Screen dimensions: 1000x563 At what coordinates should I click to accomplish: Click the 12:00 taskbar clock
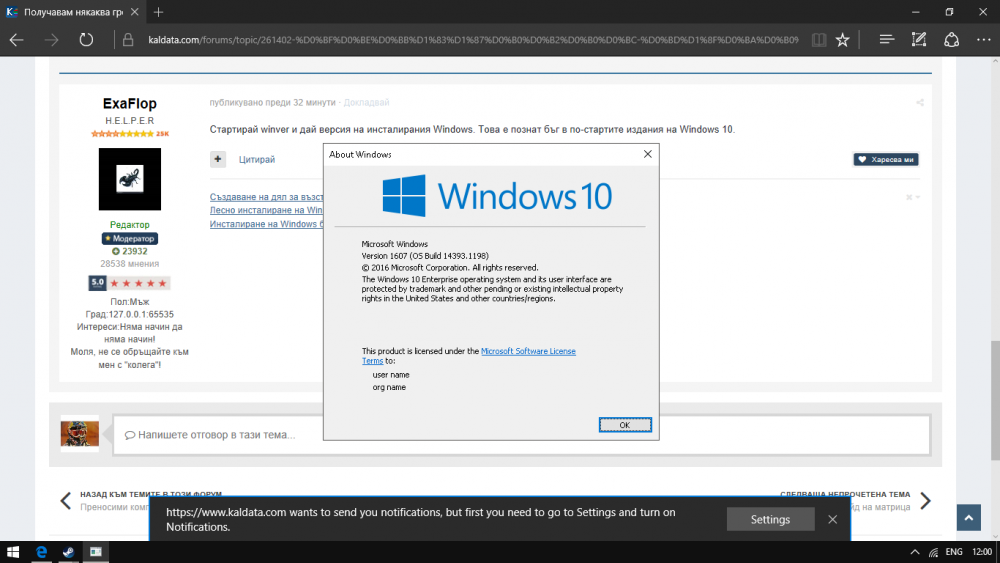click(982, 552)
